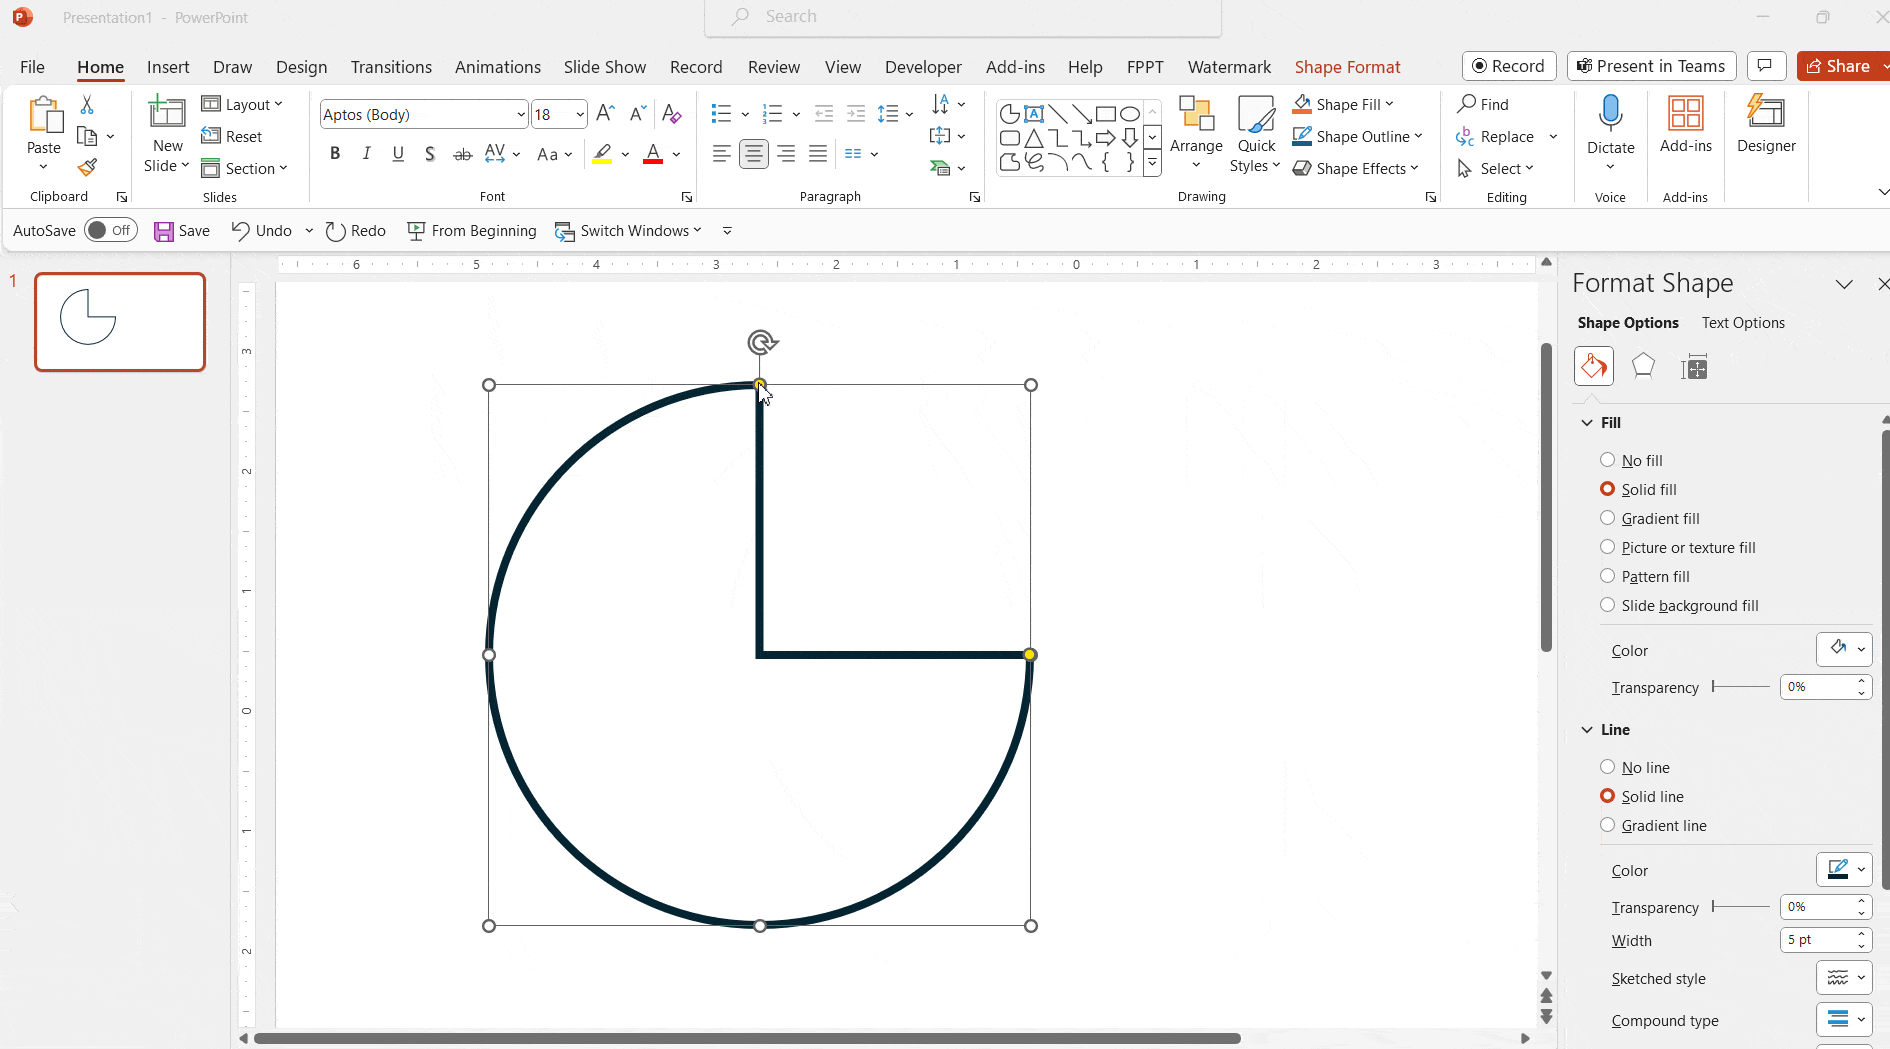1890x1049 pixels.
Task: Click the Present in Teams button
Action: pos(1650,66)
